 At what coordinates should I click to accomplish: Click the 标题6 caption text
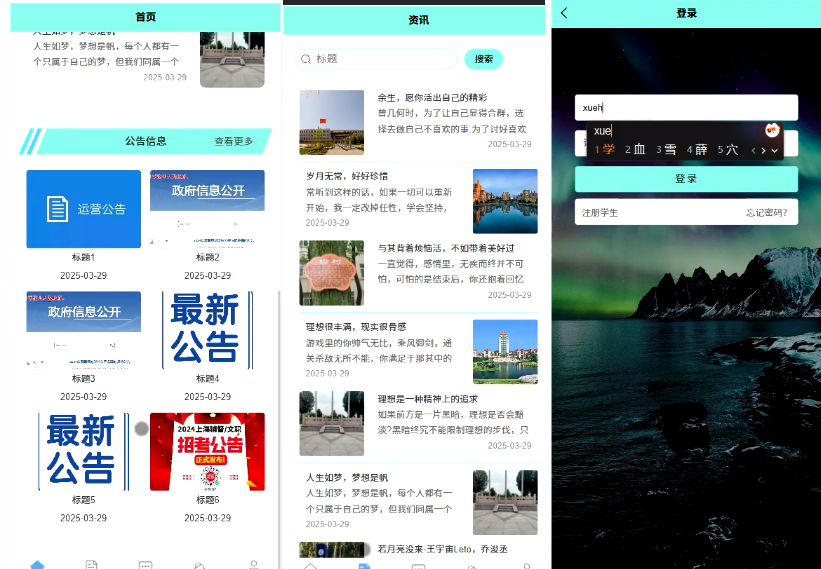click(x=207, y=500)
